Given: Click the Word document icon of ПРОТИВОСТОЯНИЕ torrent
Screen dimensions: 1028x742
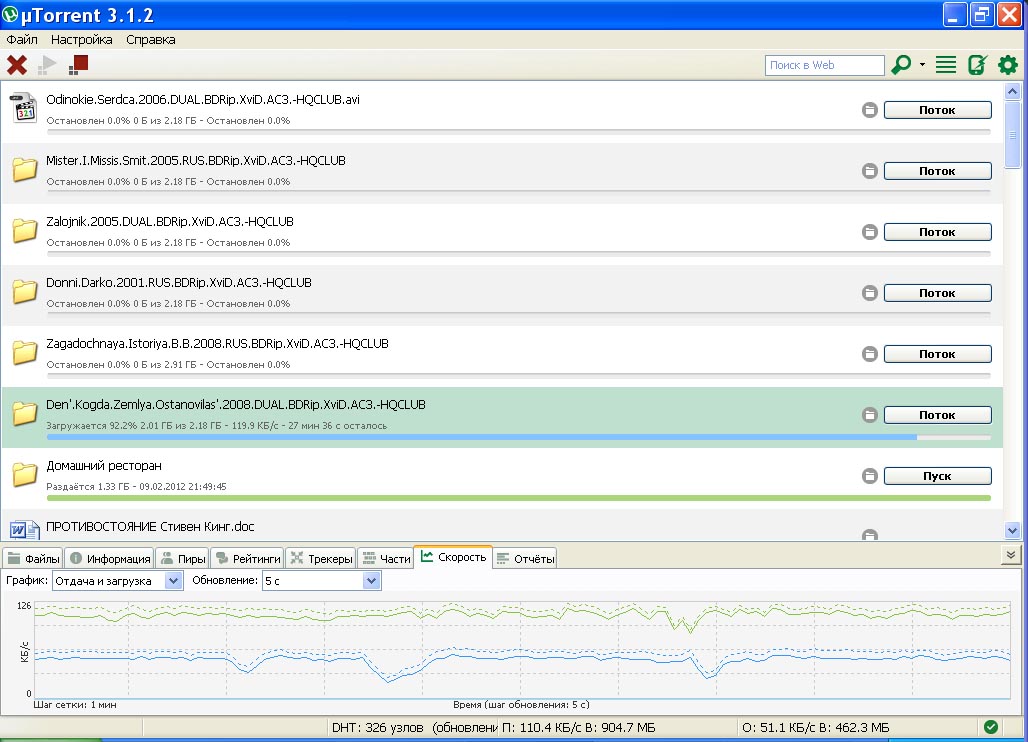Looking at the screenshot, I should 24,530.
